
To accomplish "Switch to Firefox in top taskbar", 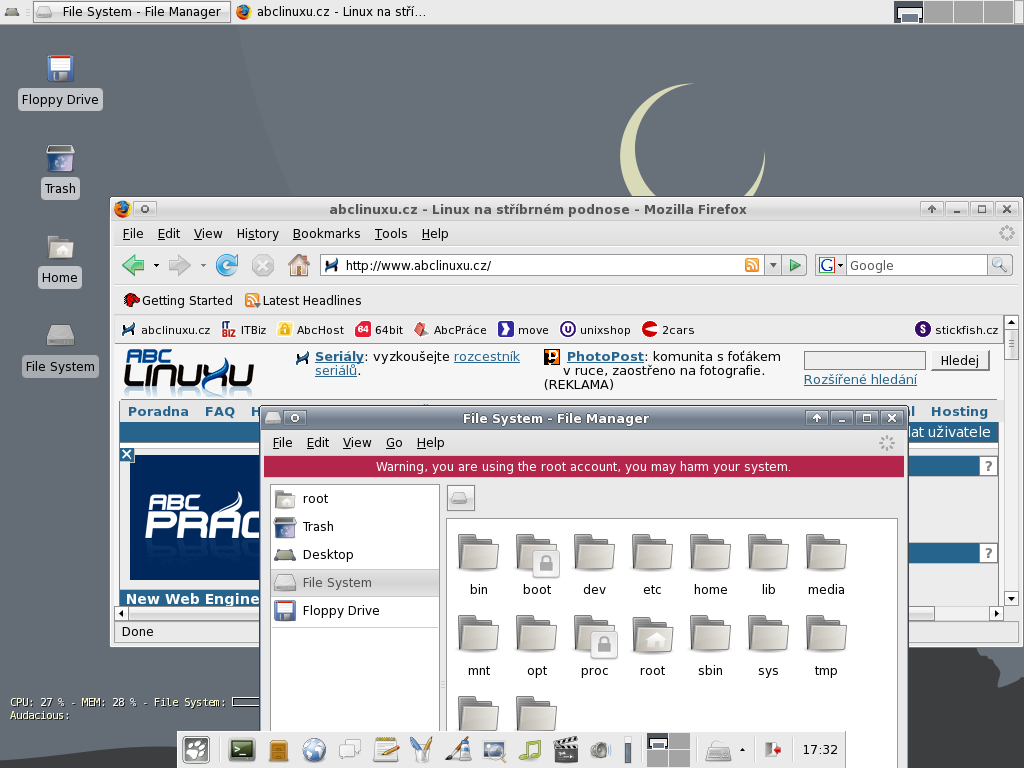I will pyautogui.click(x=330, y=12).
